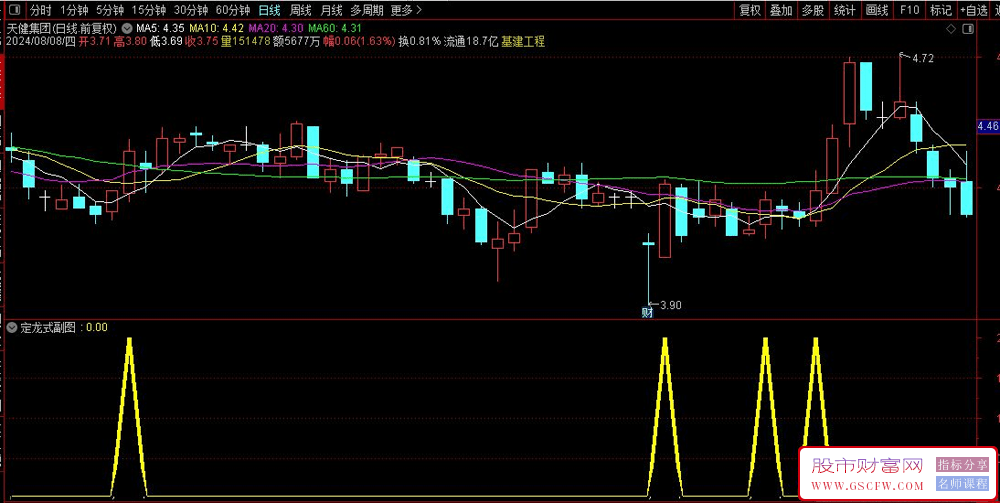Open F10 company information
The height and width of the screenshot is (503, 1000).
coord(909,10)
